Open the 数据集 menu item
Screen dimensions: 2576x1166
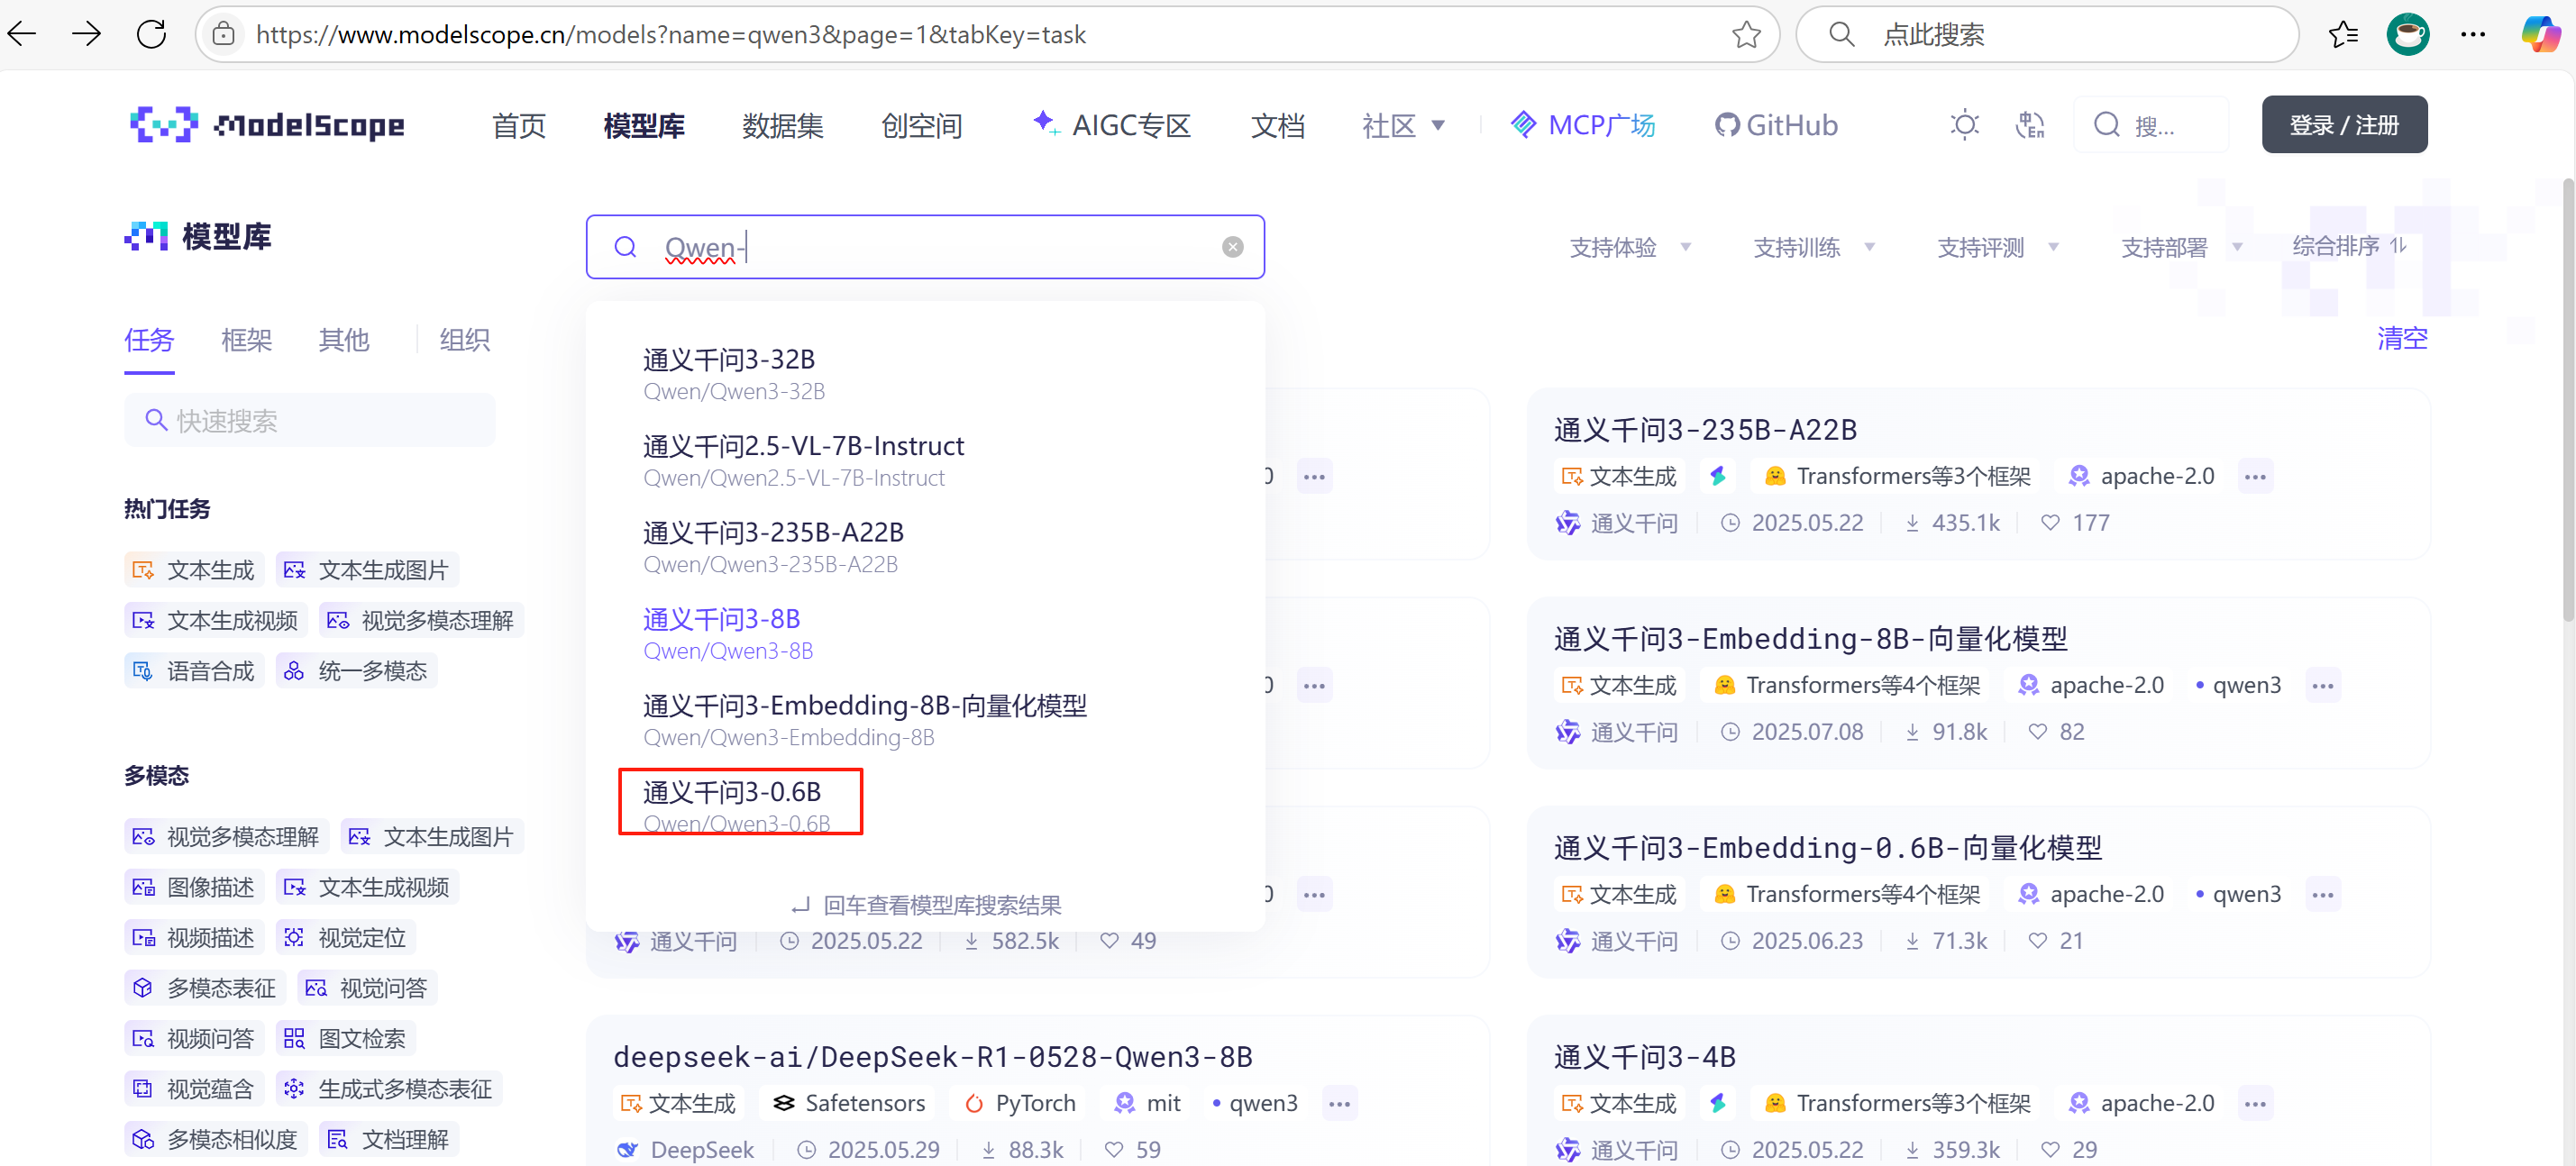782,125
